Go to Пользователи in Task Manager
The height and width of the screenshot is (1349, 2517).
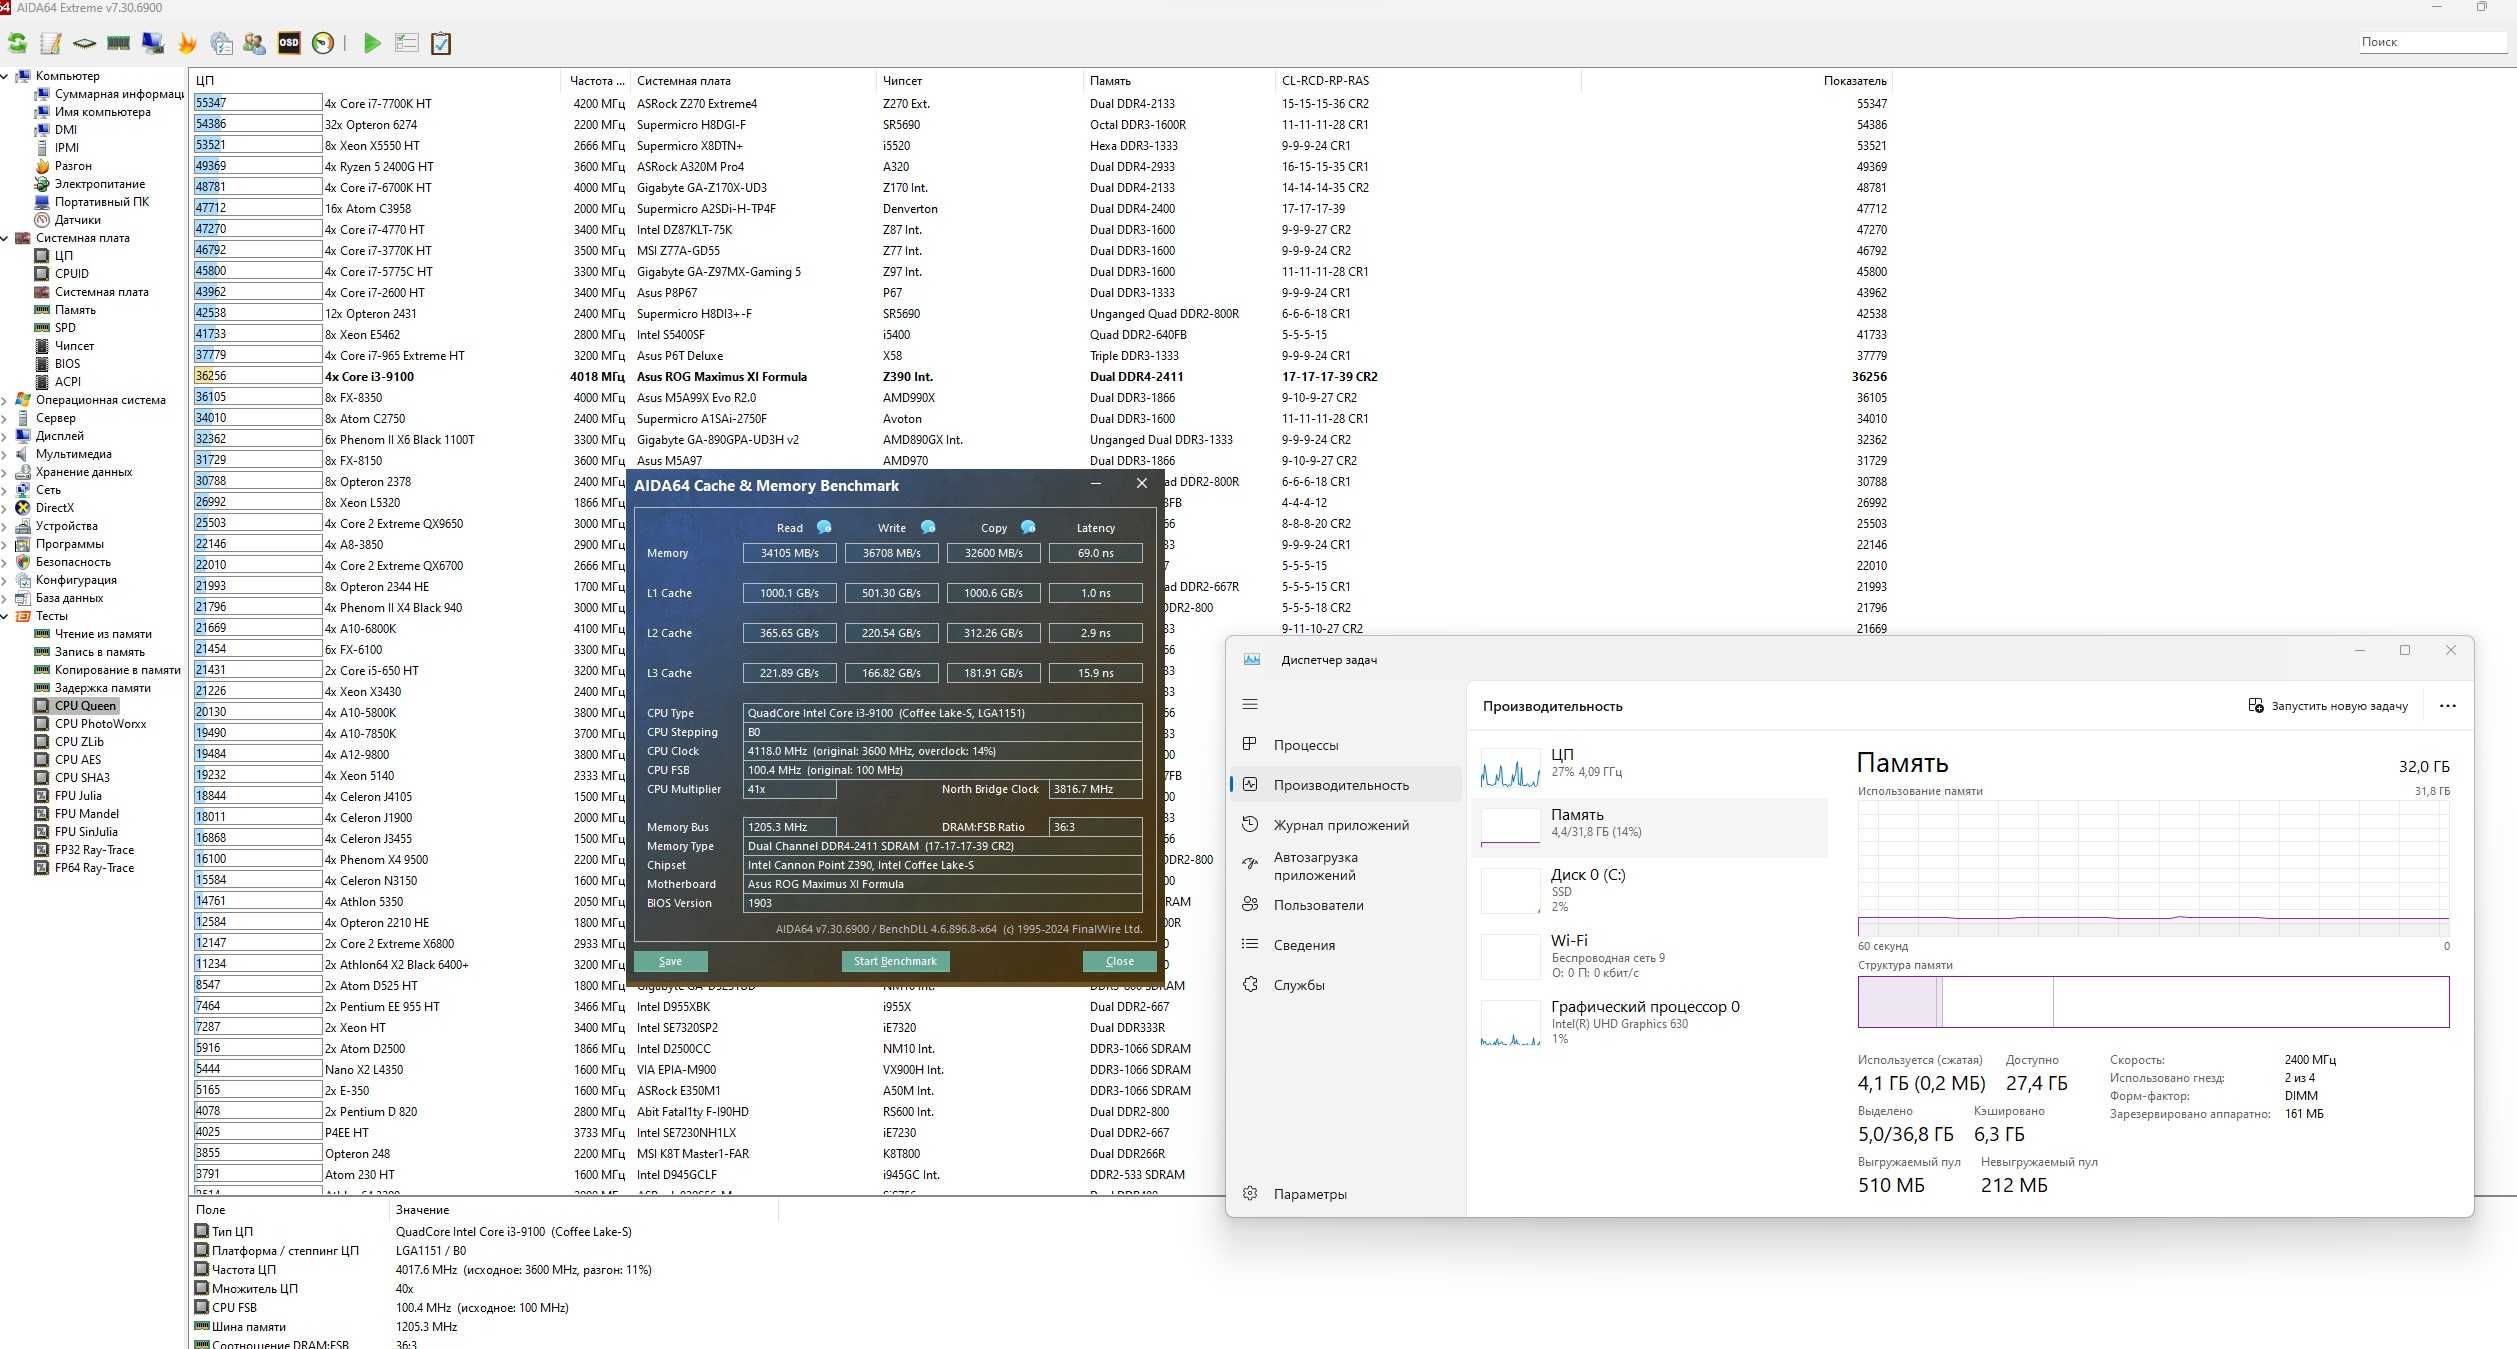1345,905
